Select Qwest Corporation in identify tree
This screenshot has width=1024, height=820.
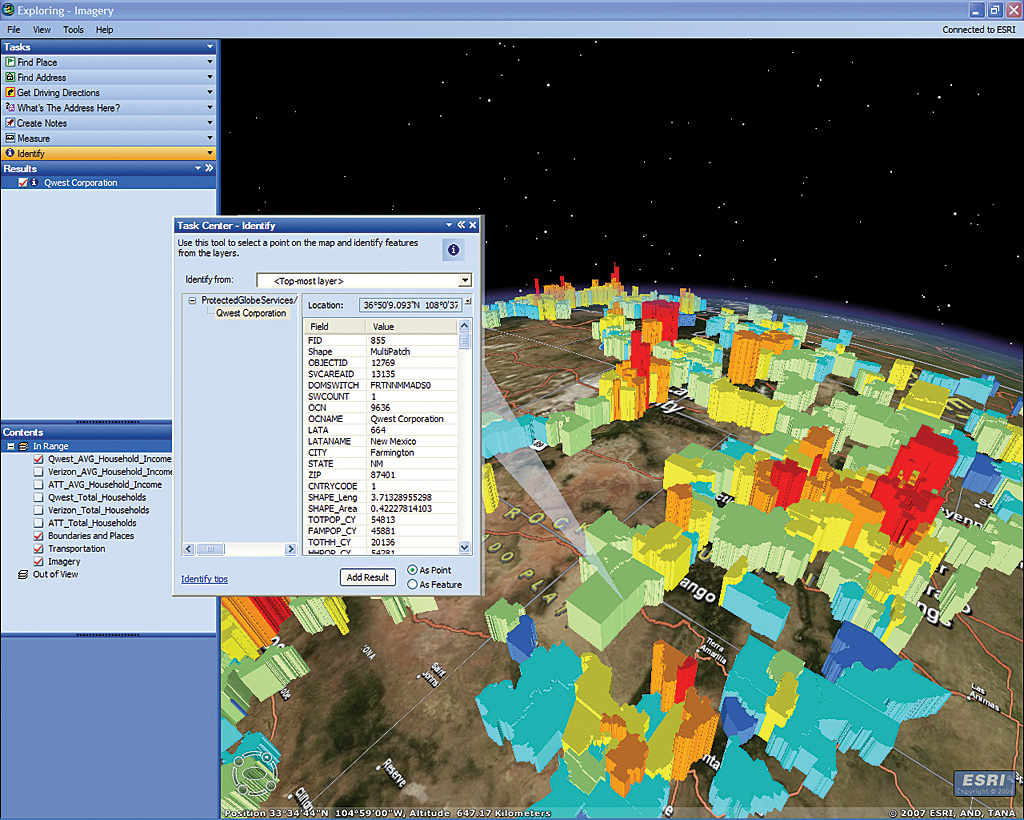[251, 313]
